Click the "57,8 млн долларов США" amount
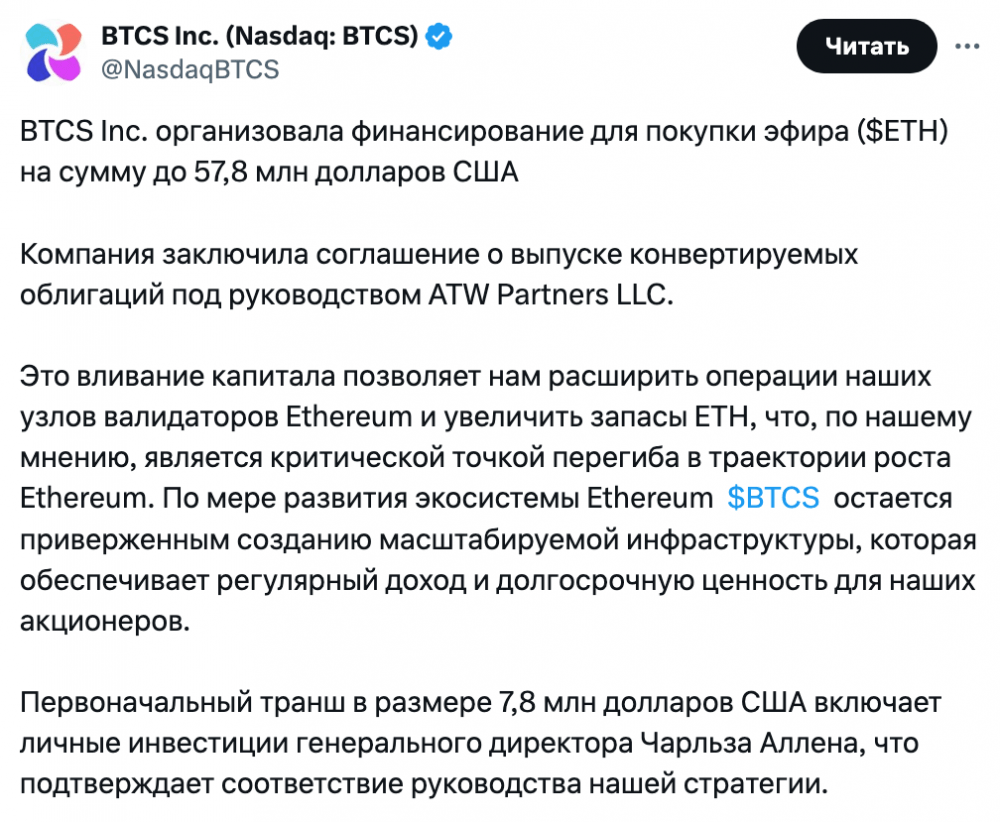This screenshot has width=1000, height=822. coord(356,172)
